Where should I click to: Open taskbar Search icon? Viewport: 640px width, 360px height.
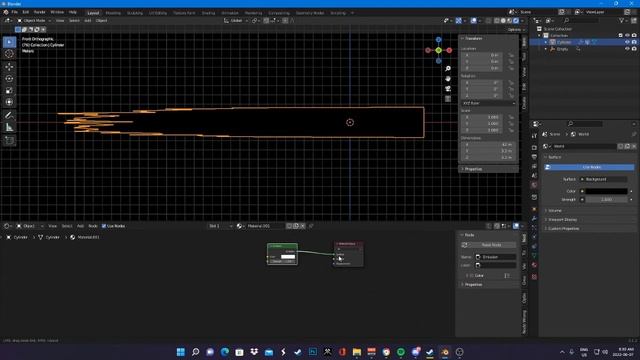pos(195,352)
